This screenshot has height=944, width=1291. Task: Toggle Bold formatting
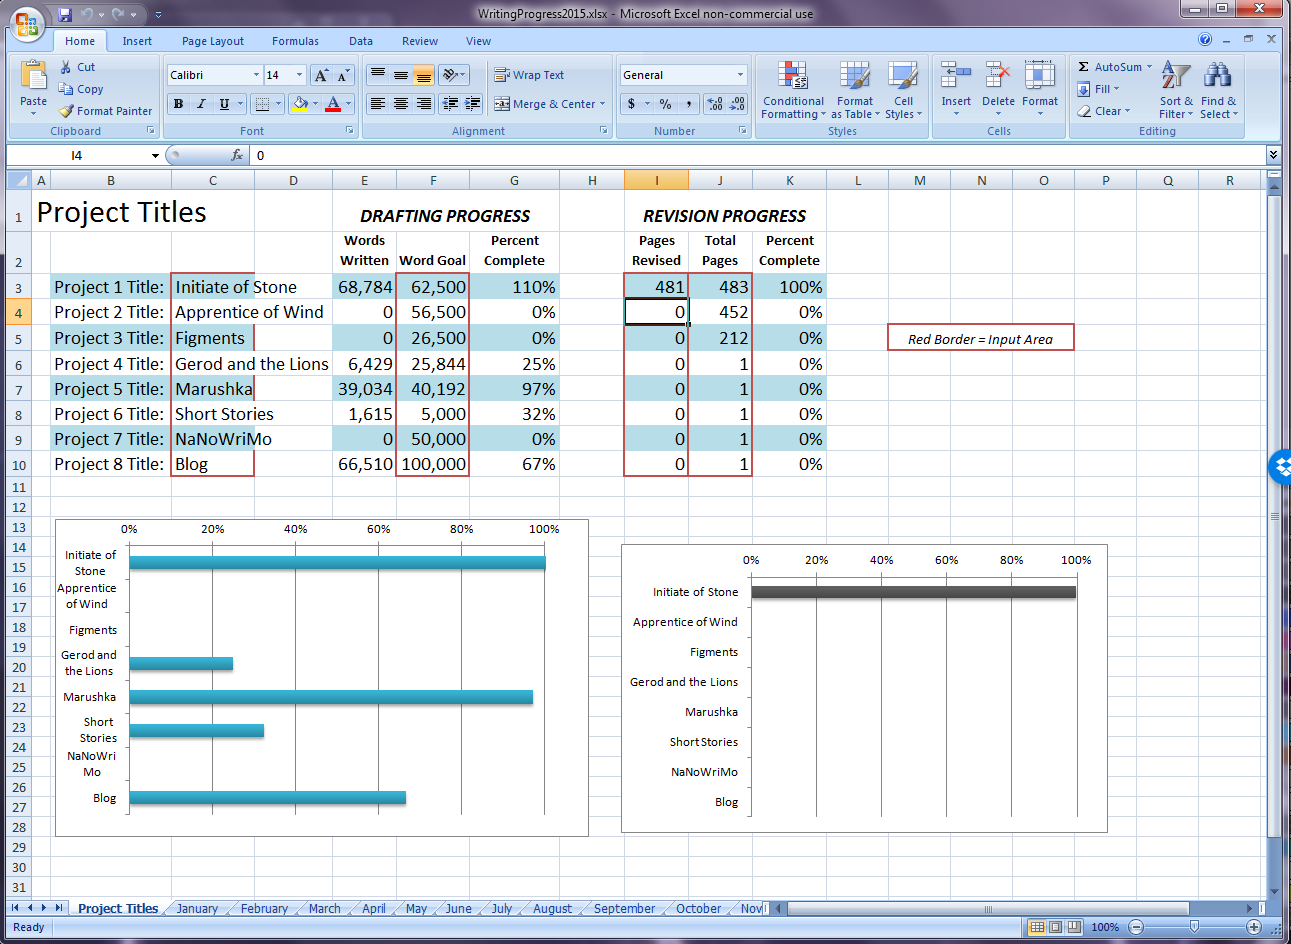pyautogui.click(x=178, y=104)
